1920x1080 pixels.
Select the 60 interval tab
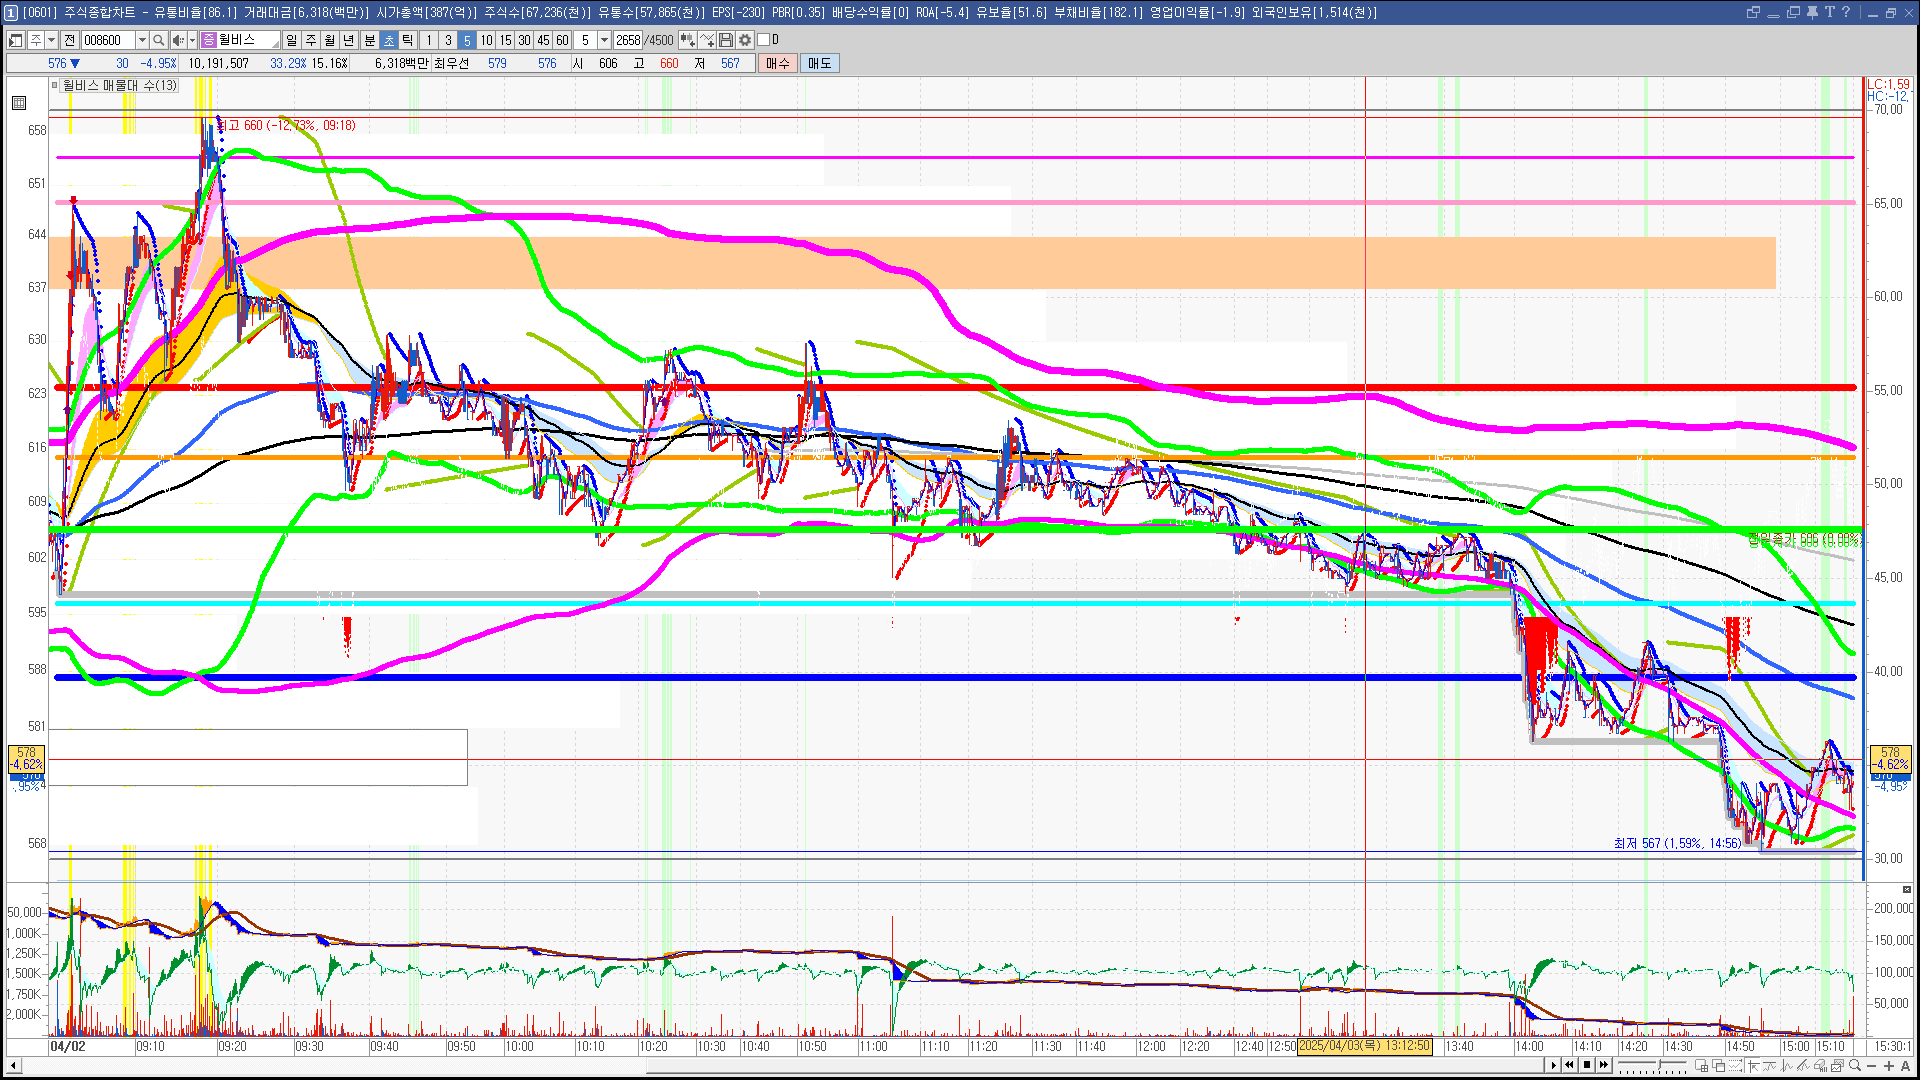[562, 40]
